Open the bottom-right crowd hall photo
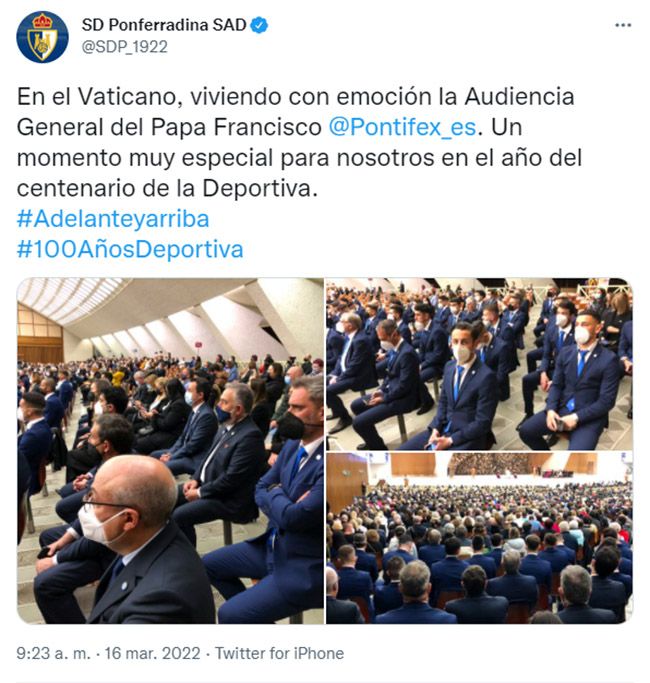Screen dimensions: 650x683 479,538
